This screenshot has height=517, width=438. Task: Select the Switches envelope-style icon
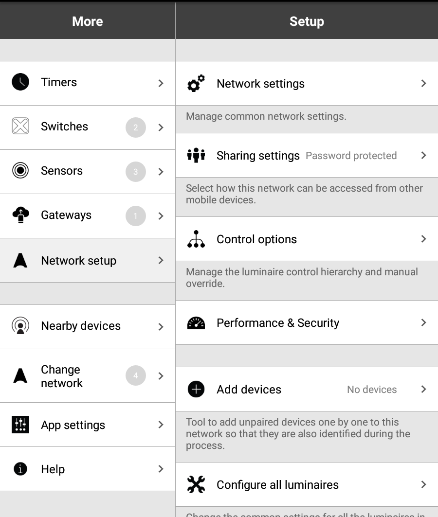point(20,126)
